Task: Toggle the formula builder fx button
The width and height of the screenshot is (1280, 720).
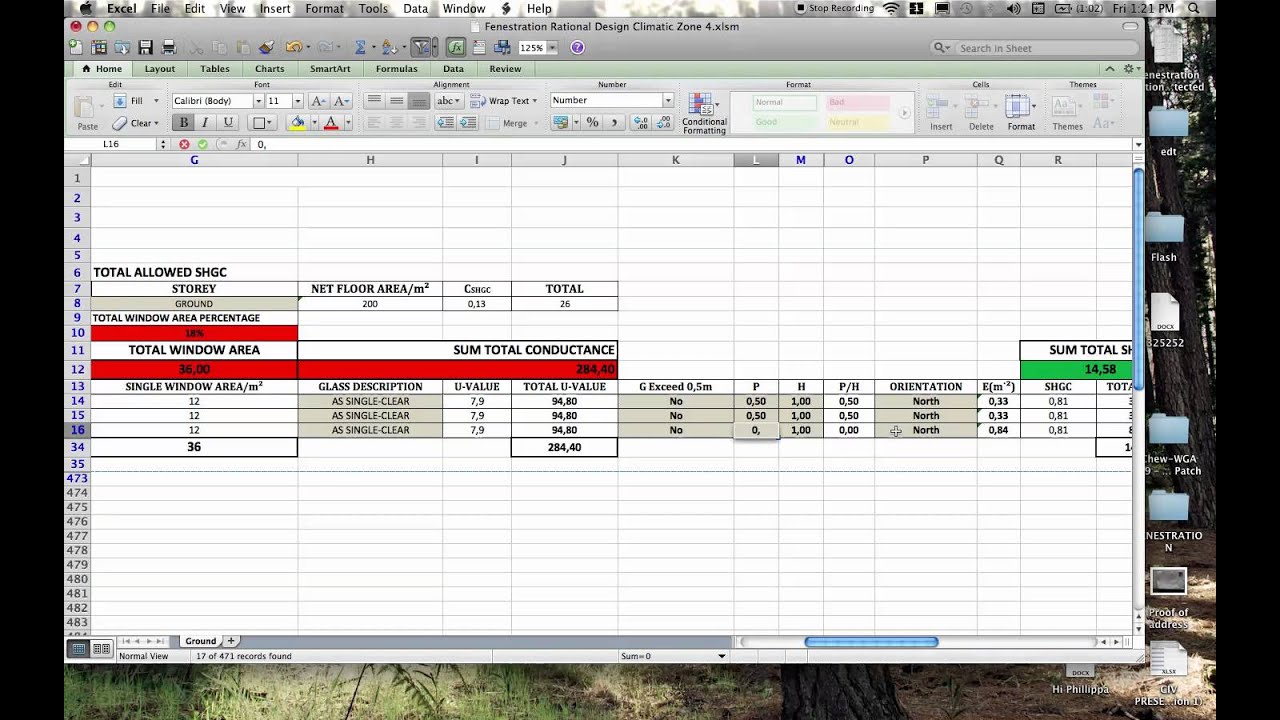Action: [456, 47]
